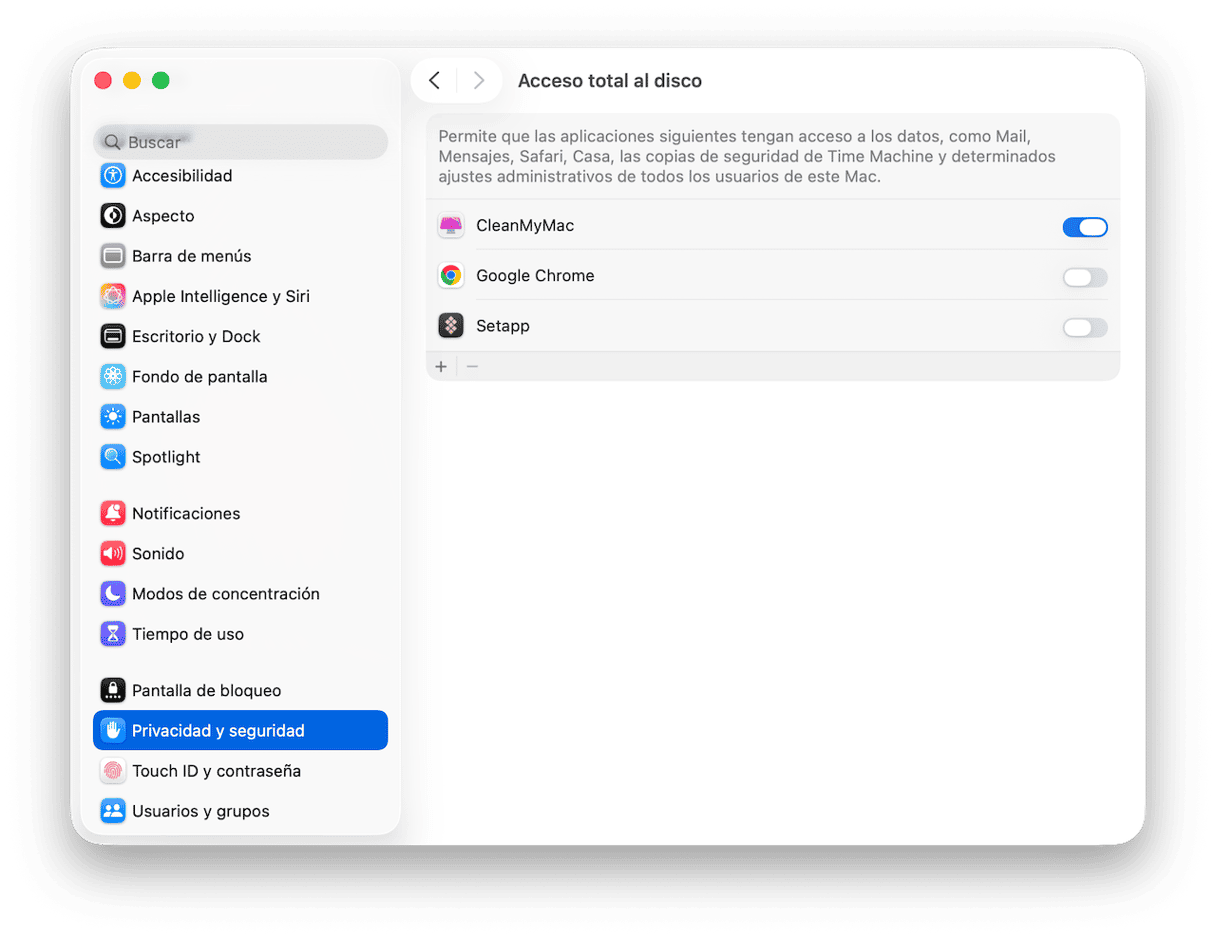This screenshot has height=938, width=1216.
Task: Select Modos de concentración in sidebar
Action: [225, 594]
